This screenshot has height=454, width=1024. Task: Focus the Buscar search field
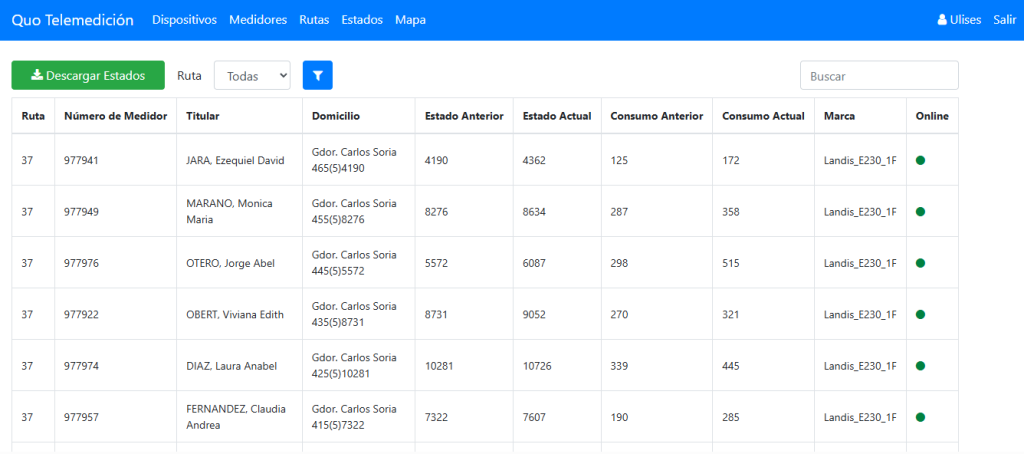coord(879,75)
